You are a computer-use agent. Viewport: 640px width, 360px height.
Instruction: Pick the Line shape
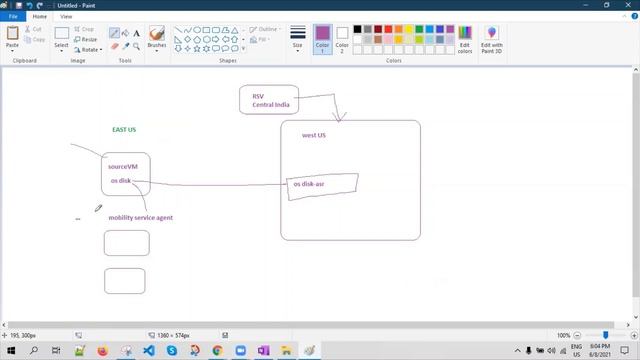point(178,30)
